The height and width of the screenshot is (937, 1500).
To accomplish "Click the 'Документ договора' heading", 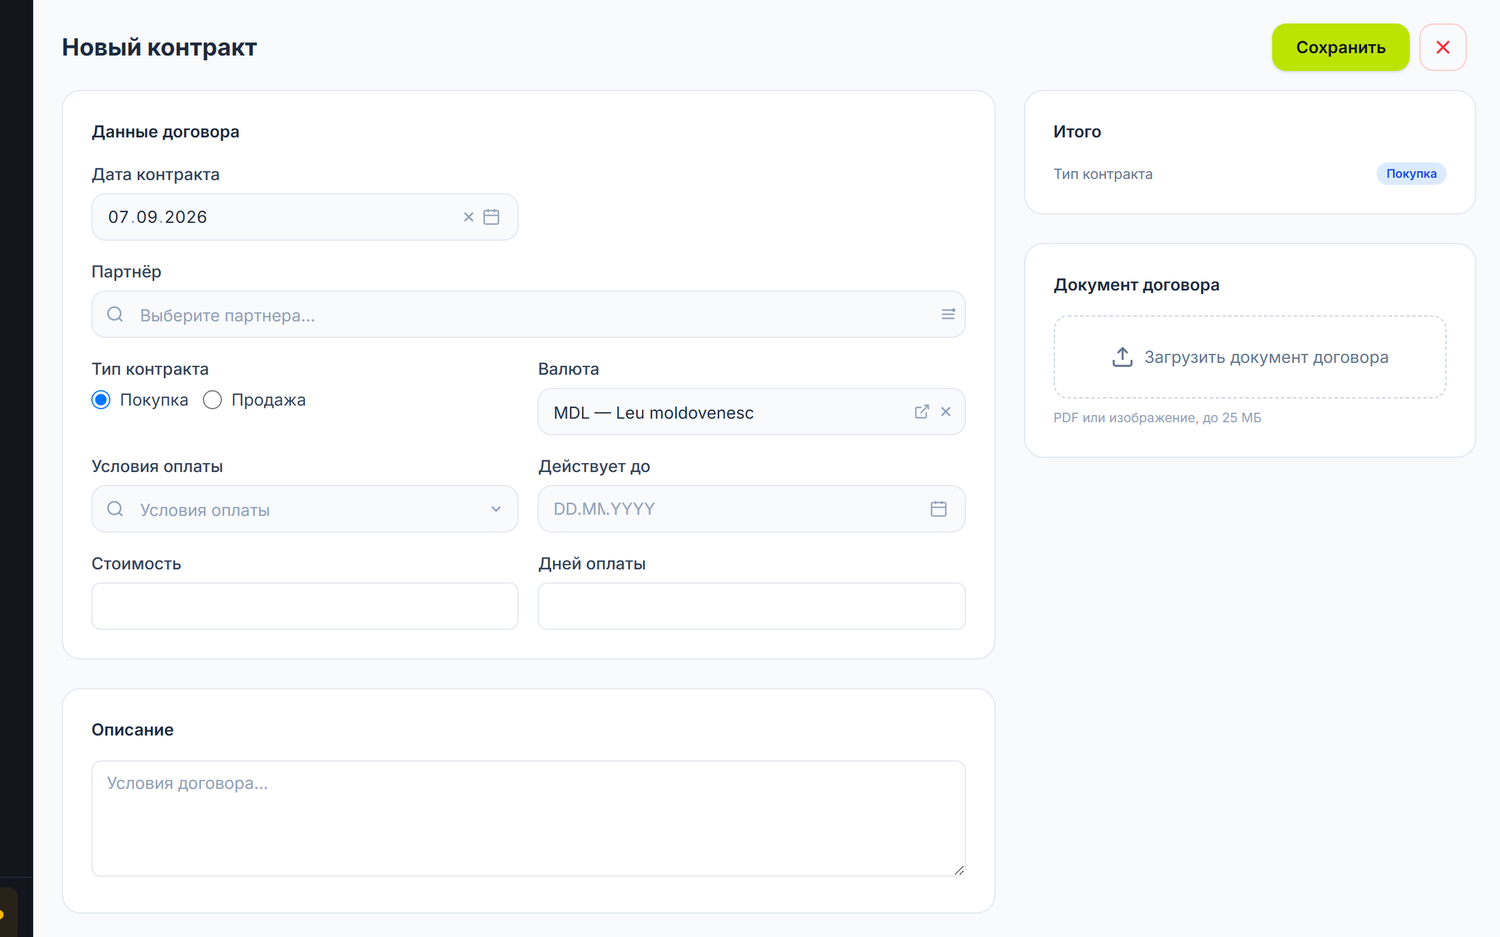I will [1136, 285].
